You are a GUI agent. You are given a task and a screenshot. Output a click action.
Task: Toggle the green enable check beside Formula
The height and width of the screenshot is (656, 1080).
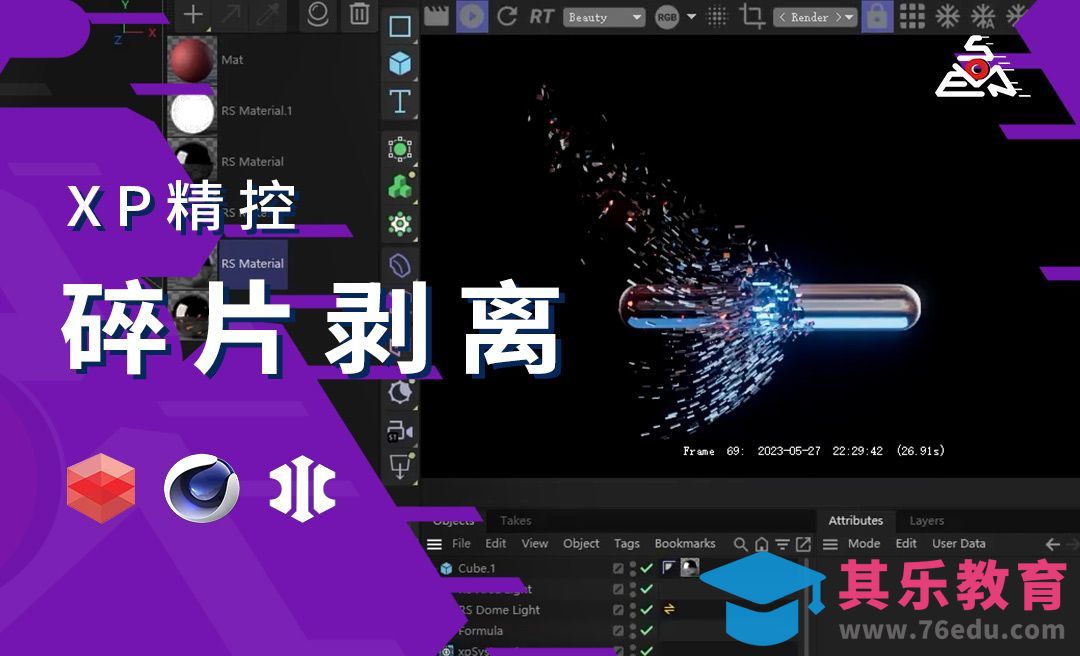[x=645, y=631]
